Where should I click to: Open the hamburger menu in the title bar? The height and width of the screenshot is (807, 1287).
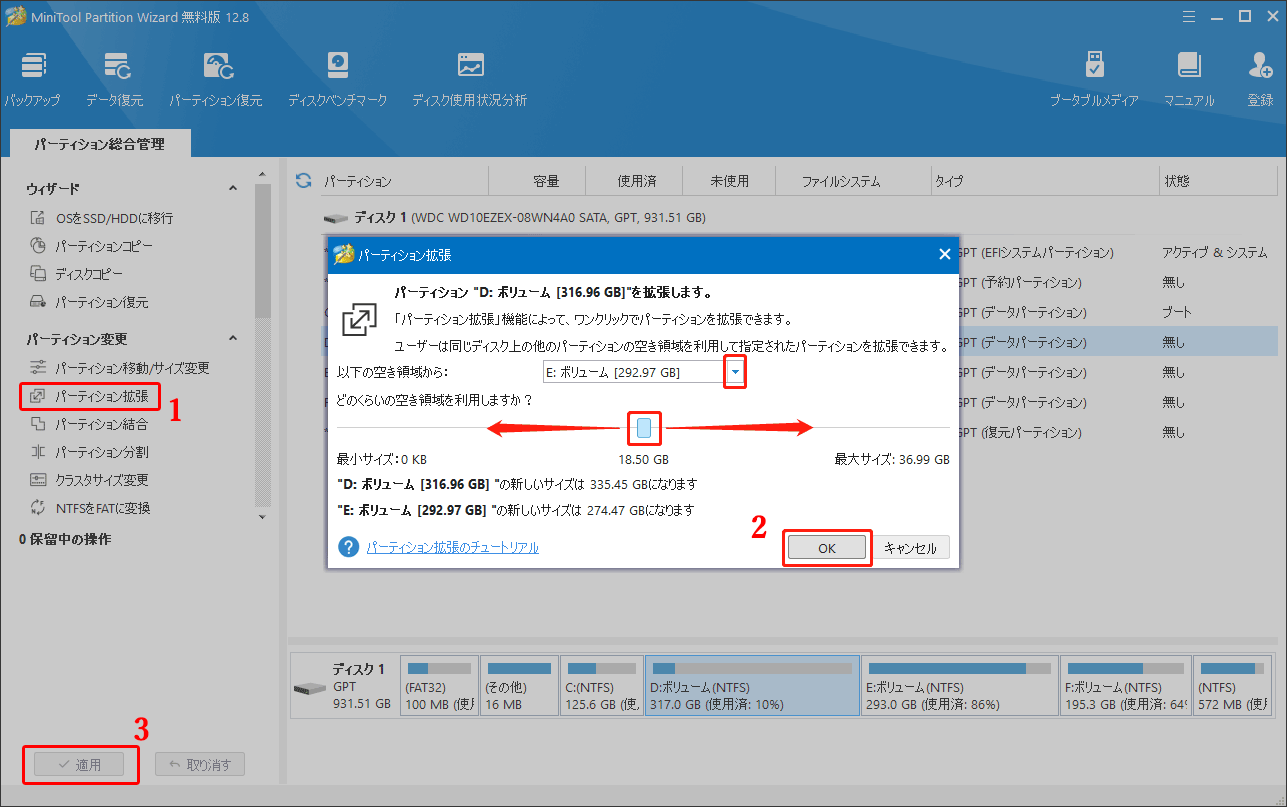[x=1188, y=16]
